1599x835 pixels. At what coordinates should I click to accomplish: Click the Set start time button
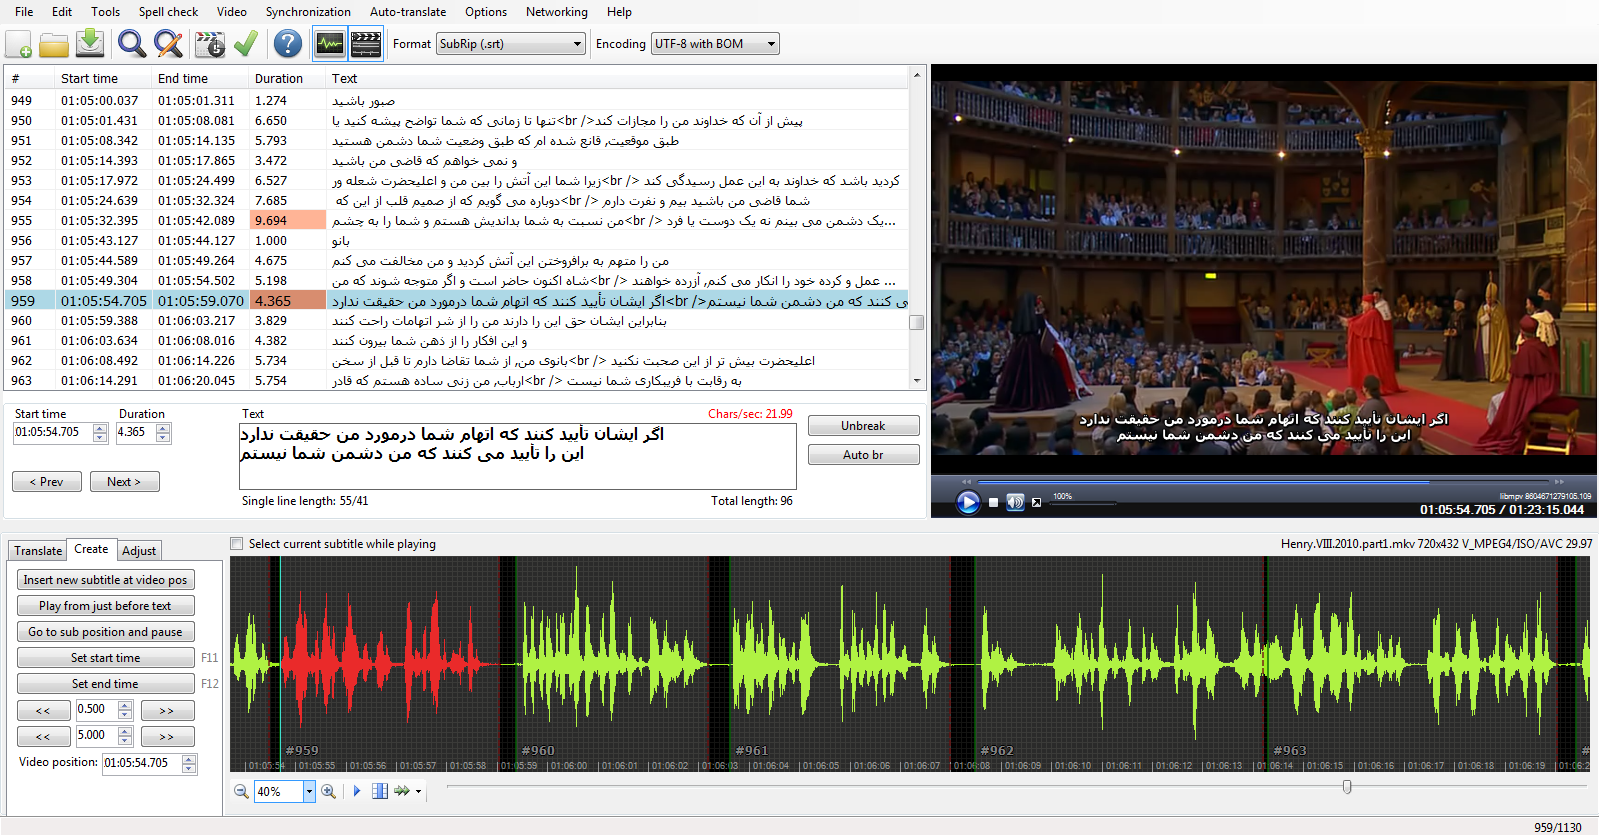coord(105,658)
